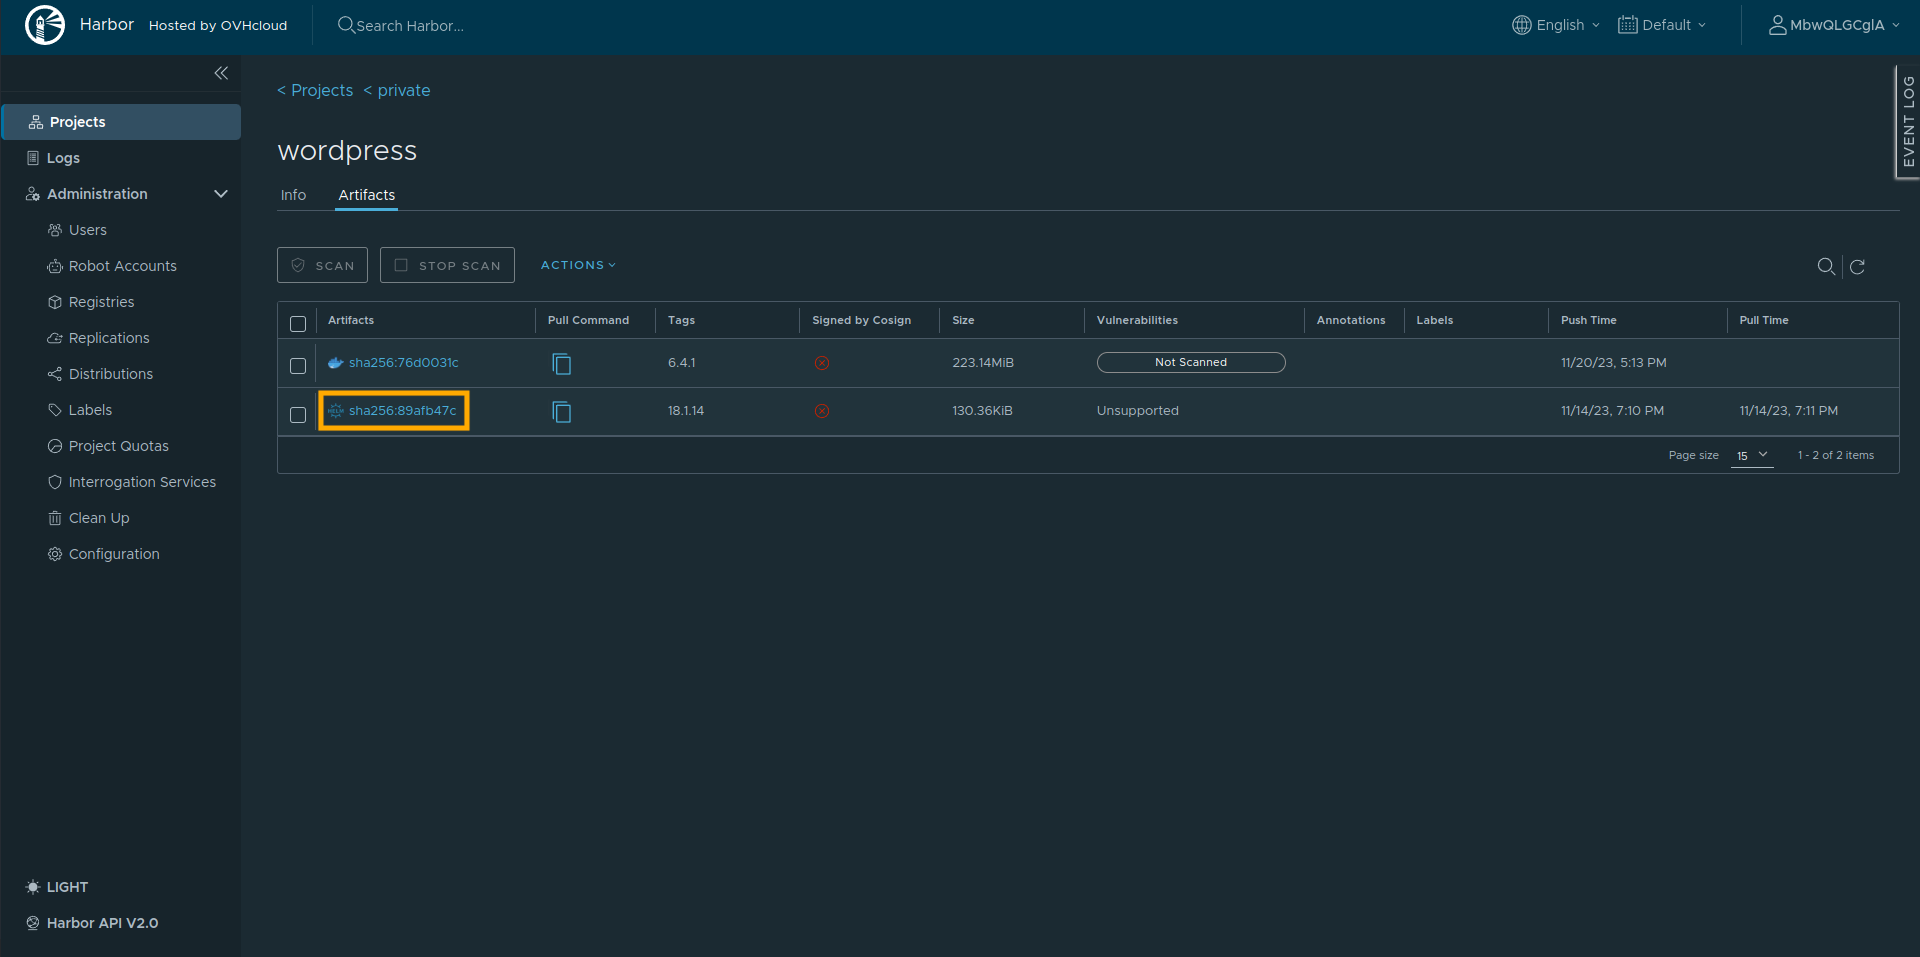
Task: Sort by Size column header
Action: coord(963,320)
